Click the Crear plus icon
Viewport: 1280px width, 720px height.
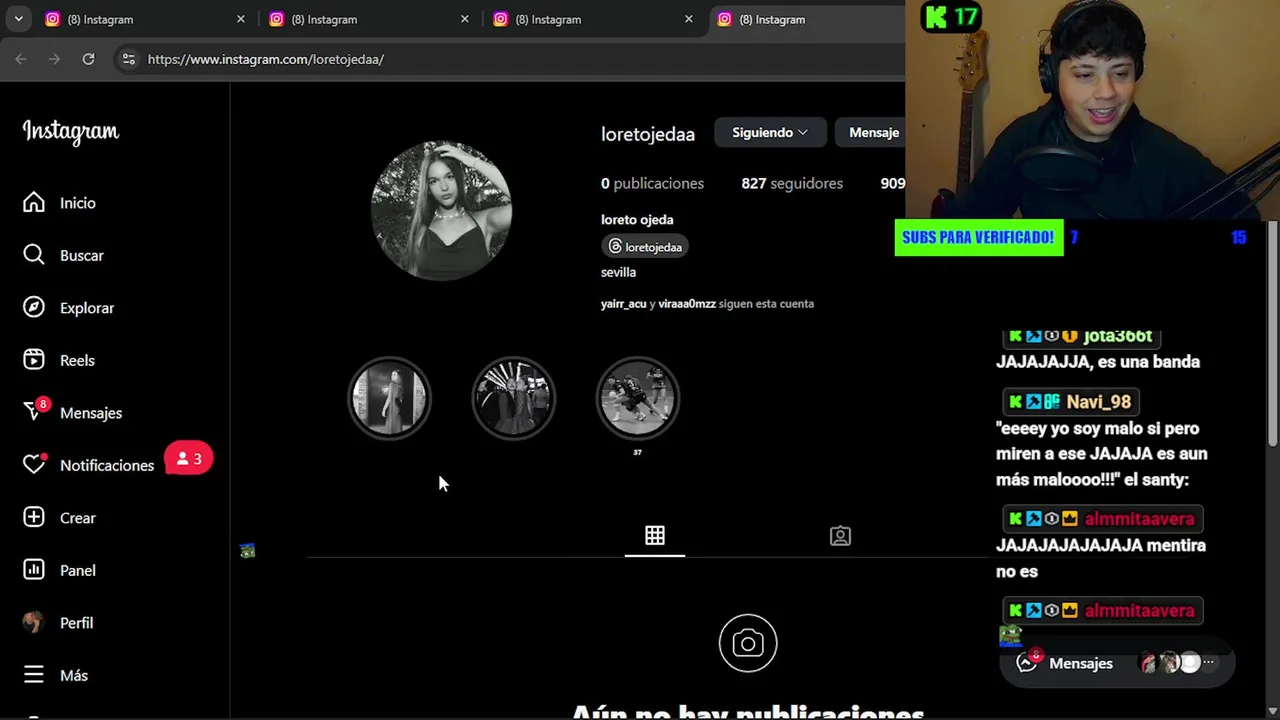pyautogui.click(x=34, y=518)
